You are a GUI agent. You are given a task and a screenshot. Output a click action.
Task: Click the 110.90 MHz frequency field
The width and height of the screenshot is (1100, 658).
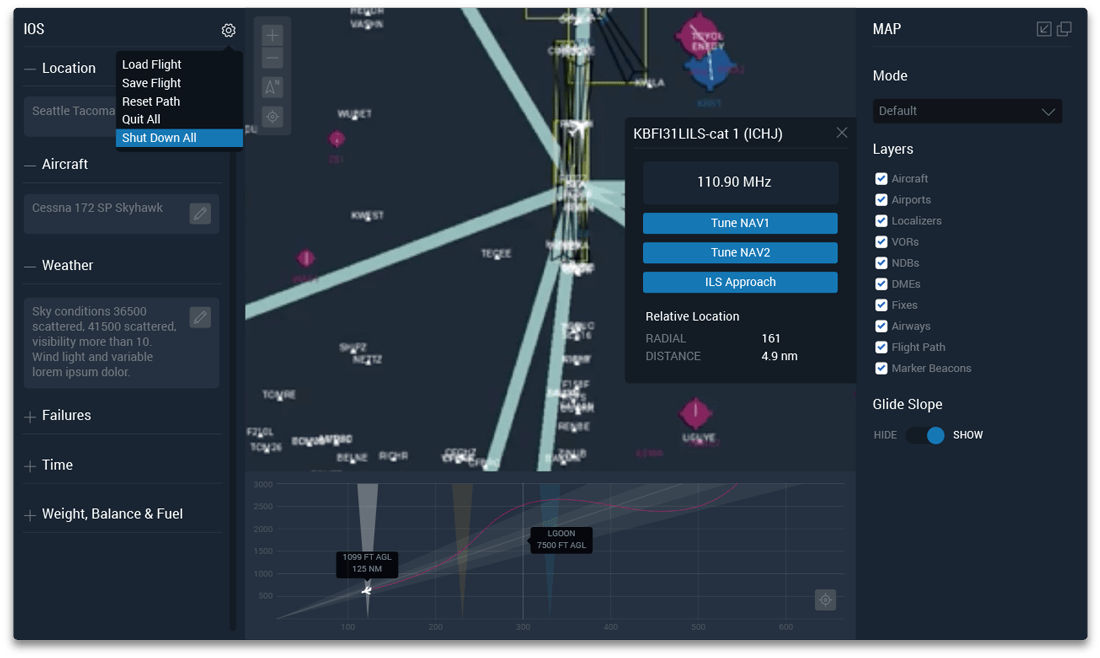(x=739, y=182)
